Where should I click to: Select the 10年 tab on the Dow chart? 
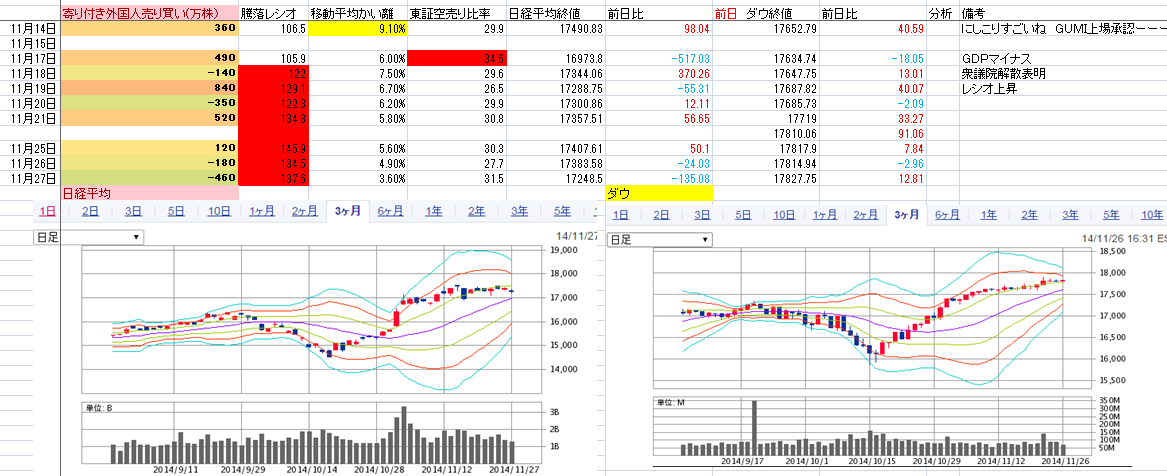[1152, 215]
